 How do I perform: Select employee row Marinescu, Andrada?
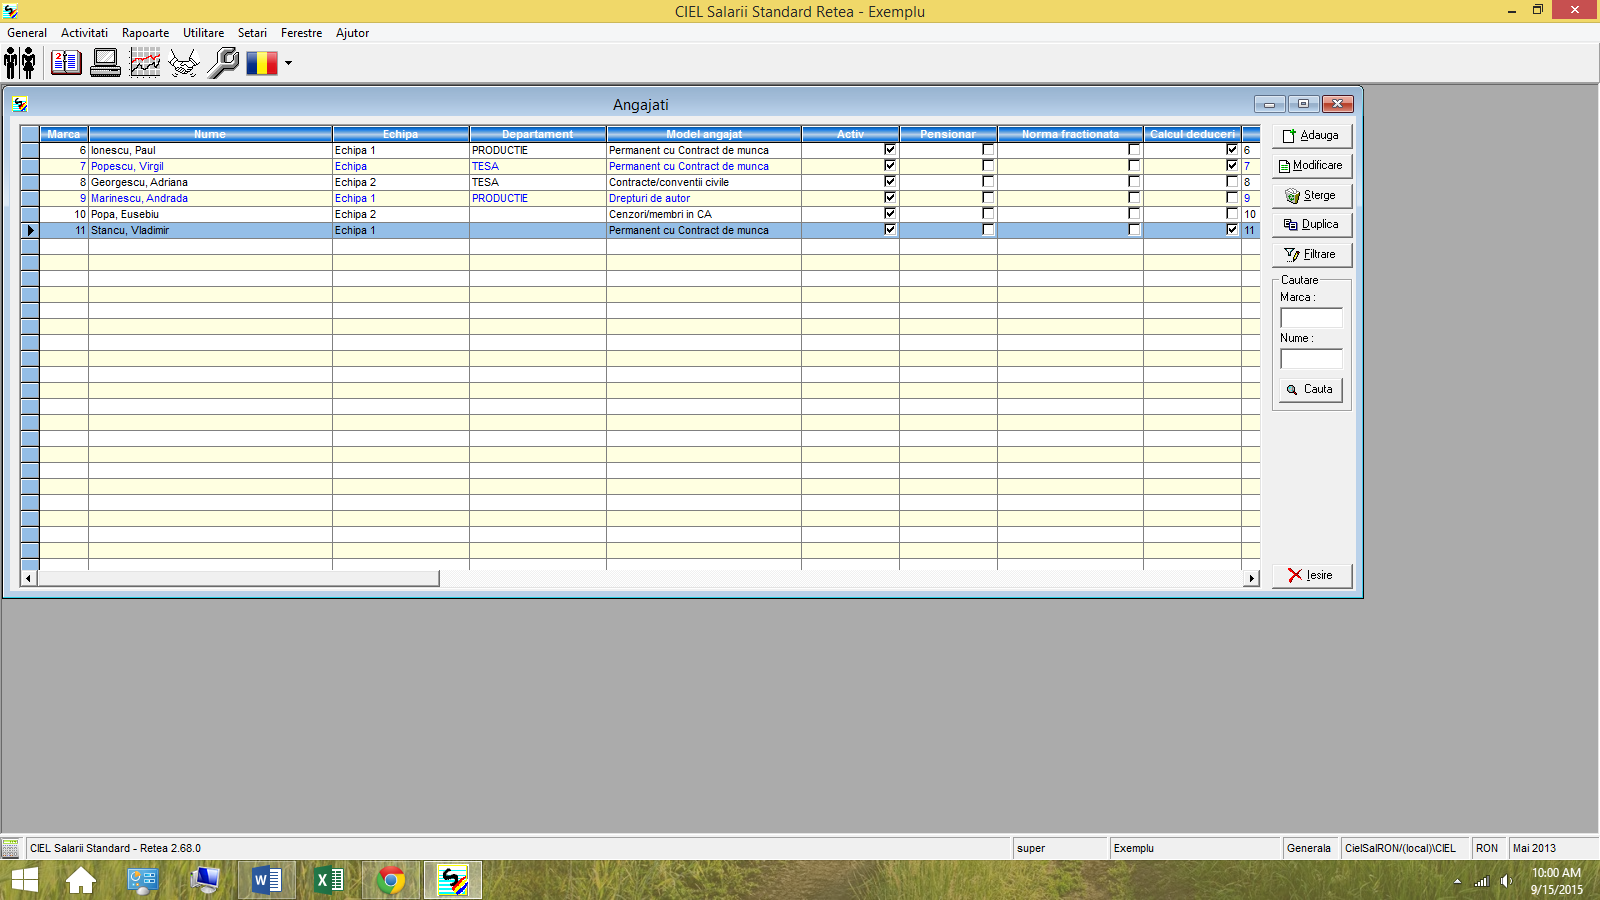click(x=640, y=198)
